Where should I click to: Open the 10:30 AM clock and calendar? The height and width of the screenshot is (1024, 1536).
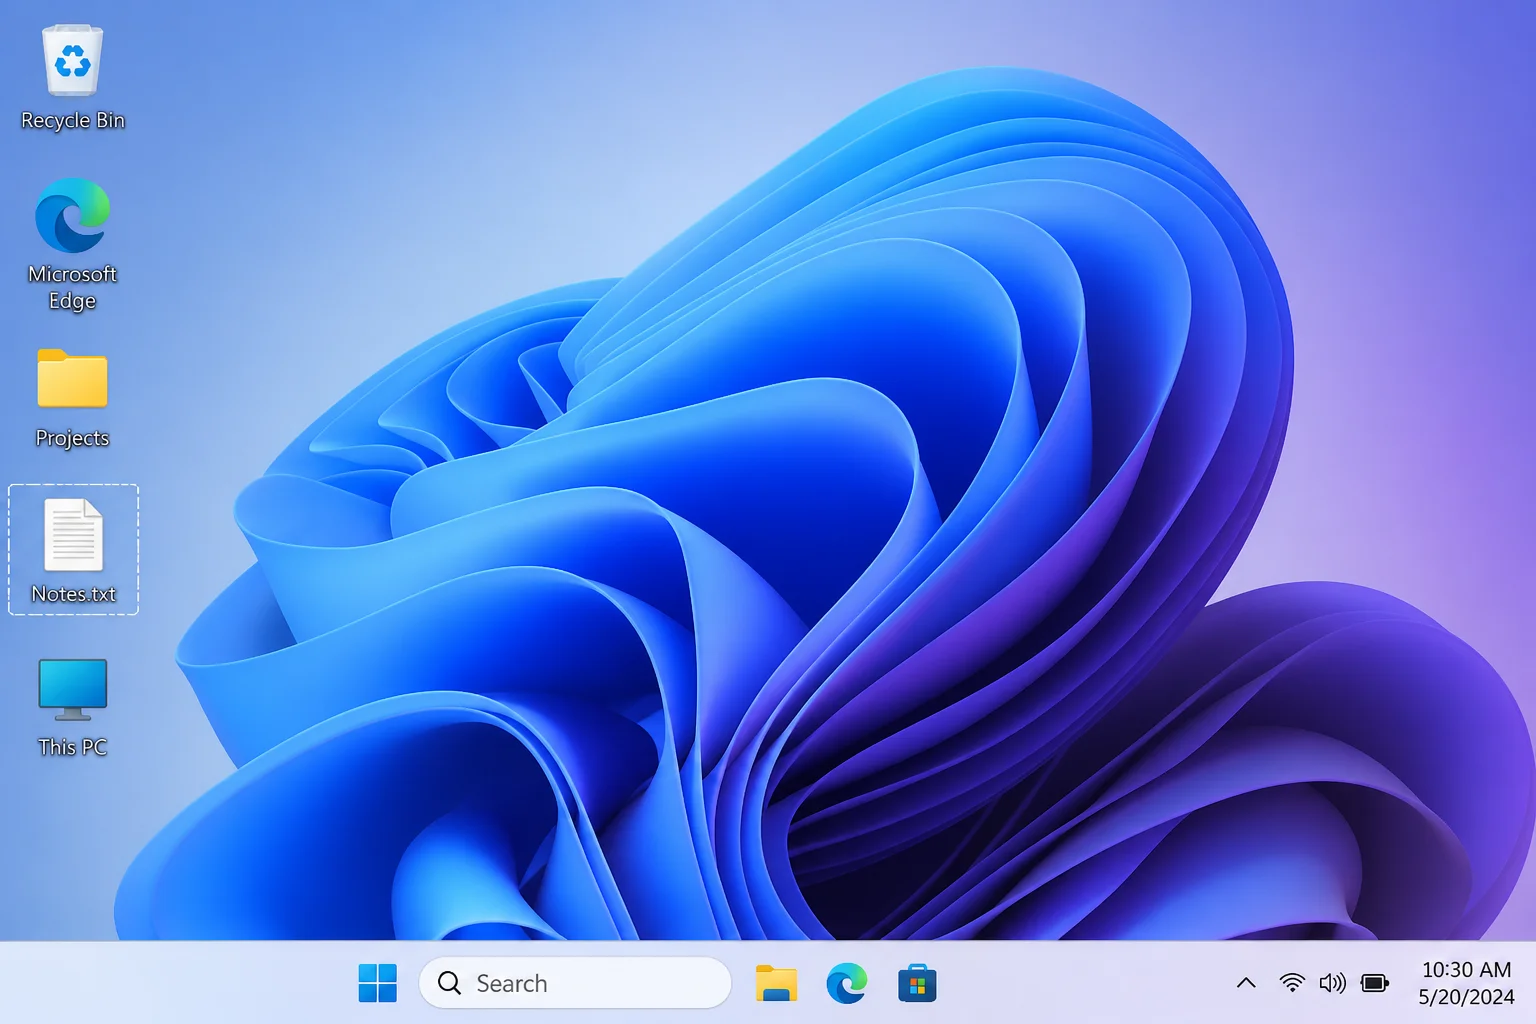(1466, 983)
